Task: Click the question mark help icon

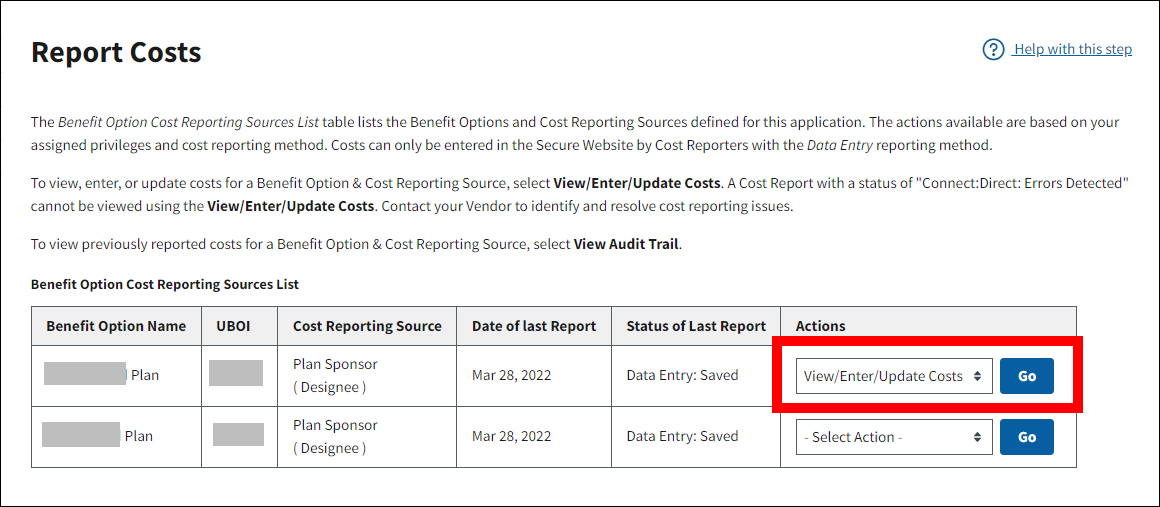Action: coord(993,50)
